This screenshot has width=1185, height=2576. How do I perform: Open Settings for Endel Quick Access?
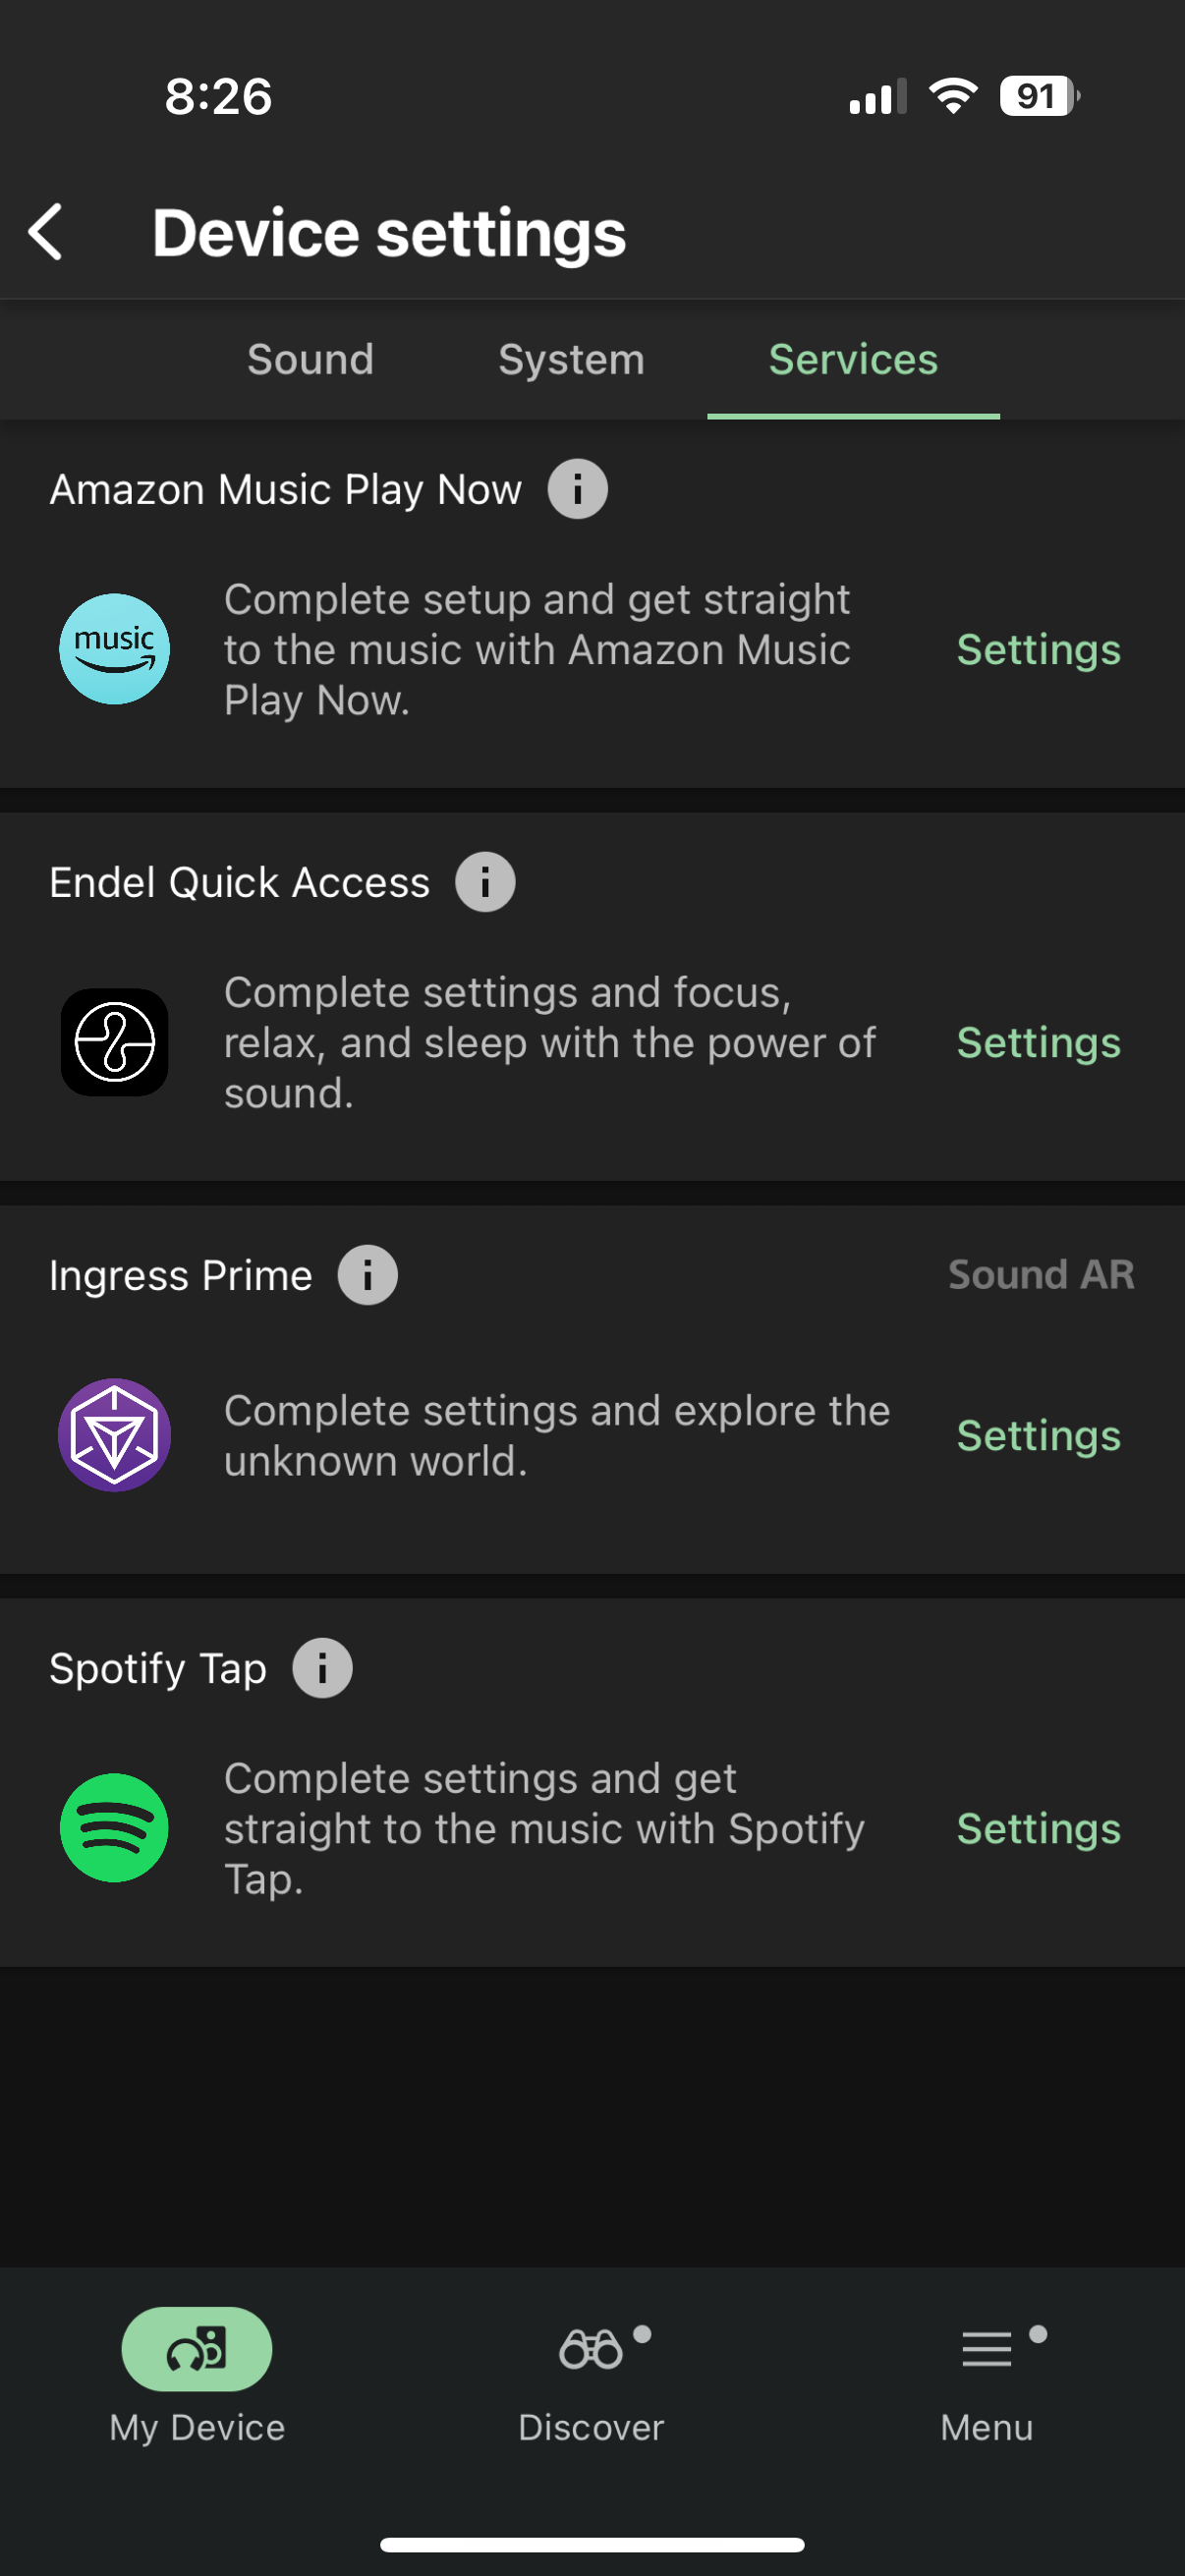(x=1038, y=1043)
